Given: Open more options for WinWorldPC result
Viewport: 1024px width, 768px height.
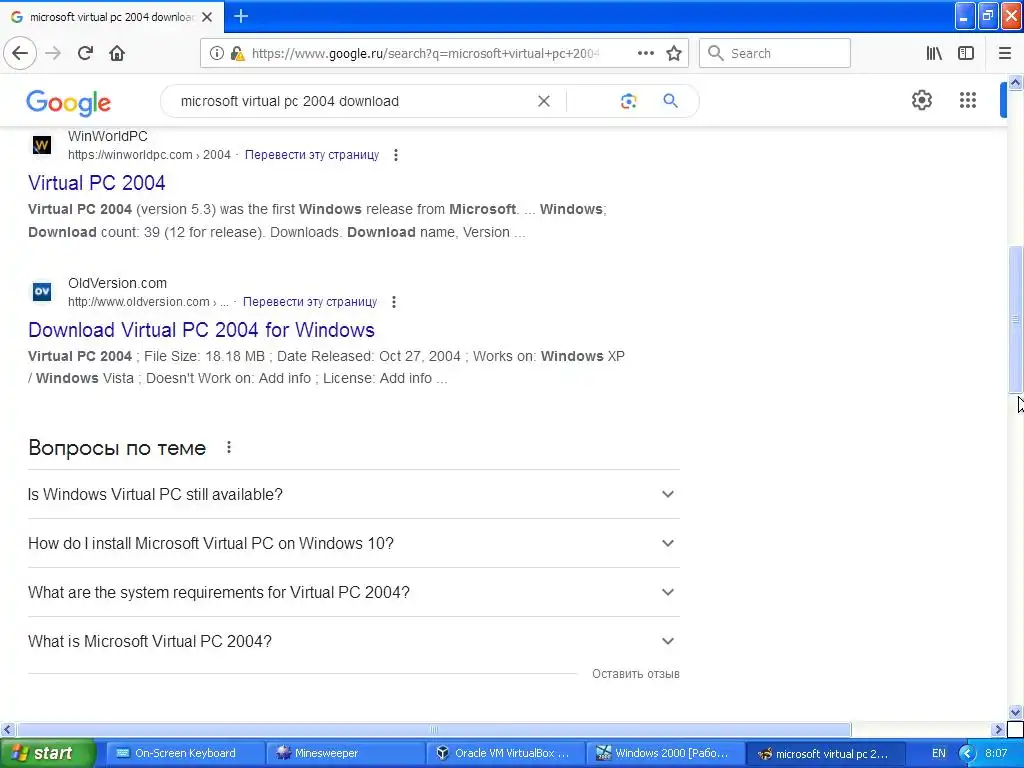Looking at the screenshot, I should click(x=396, y=155).
